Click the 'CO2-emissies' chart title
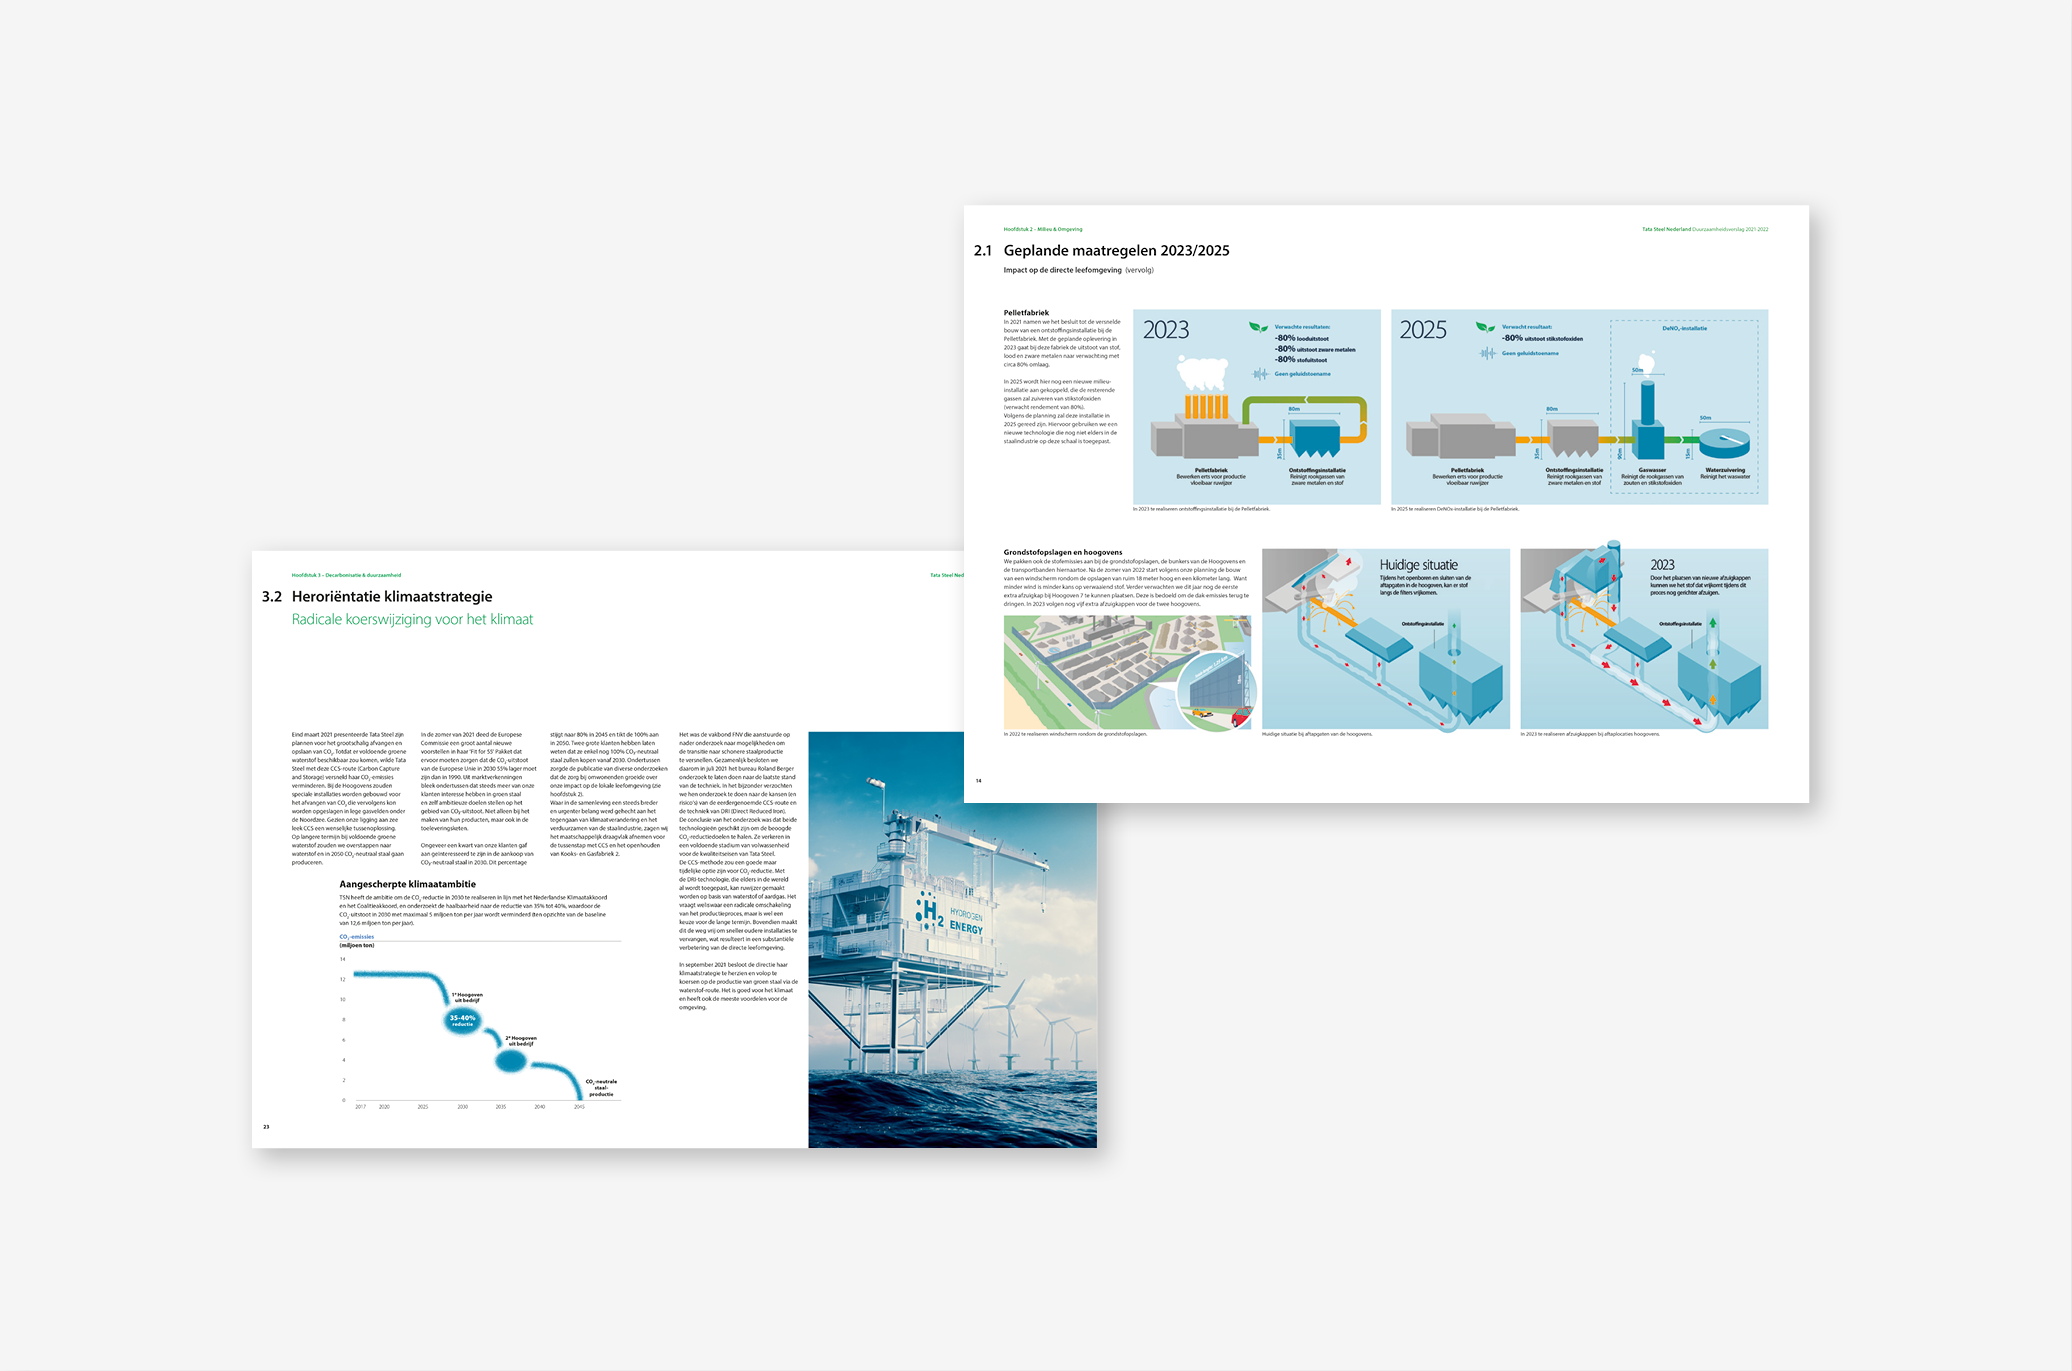2072x1371 pixels. (x=357, y=937)
